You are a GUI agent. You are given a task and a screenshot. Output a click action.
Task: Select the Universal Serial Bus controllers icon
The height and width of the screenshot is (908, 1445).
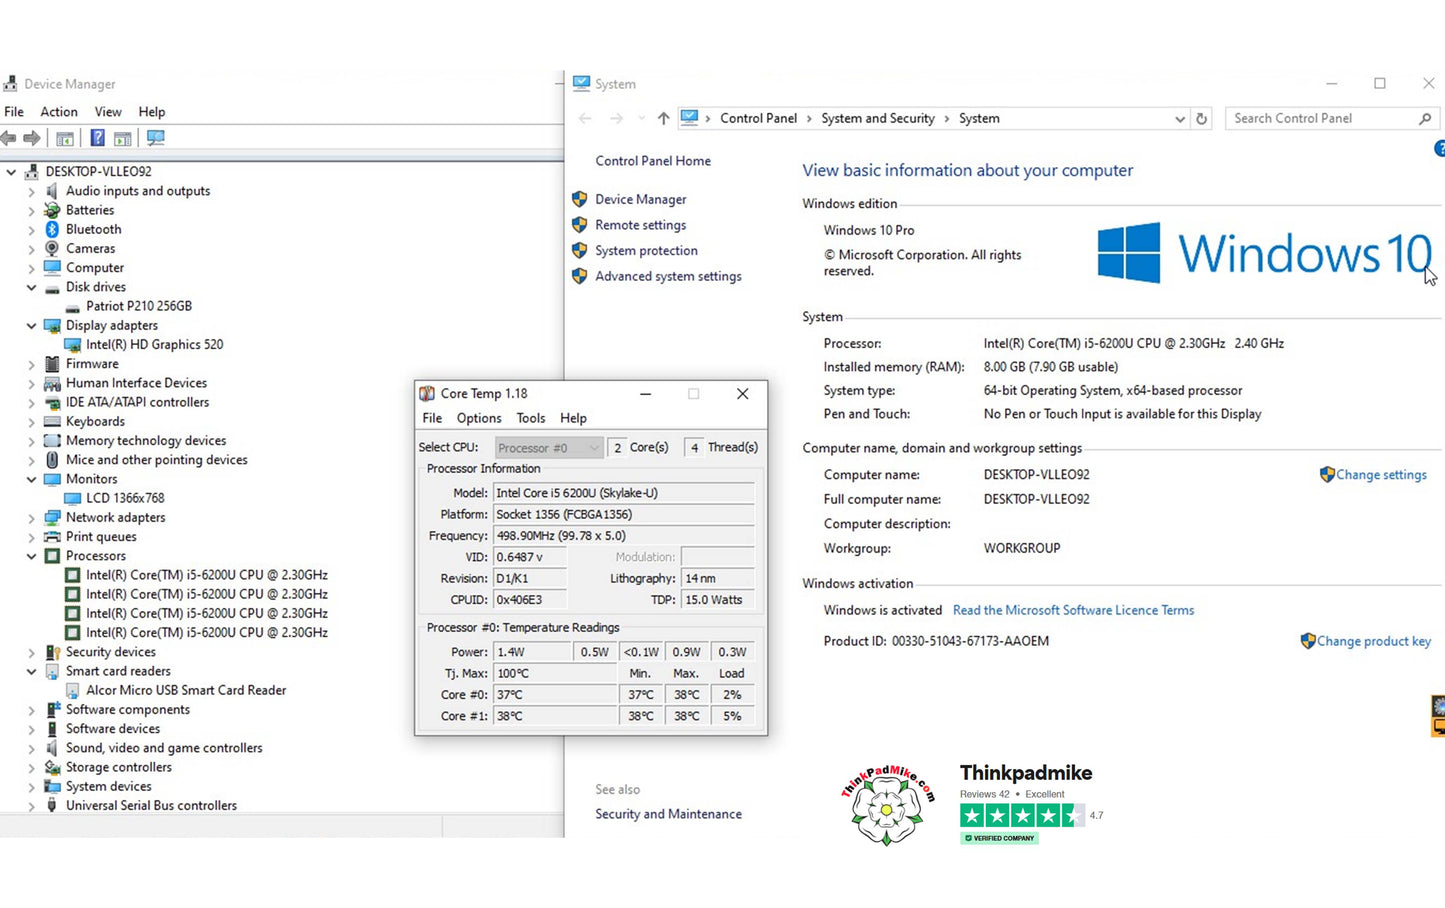click(x=52, y=805)
